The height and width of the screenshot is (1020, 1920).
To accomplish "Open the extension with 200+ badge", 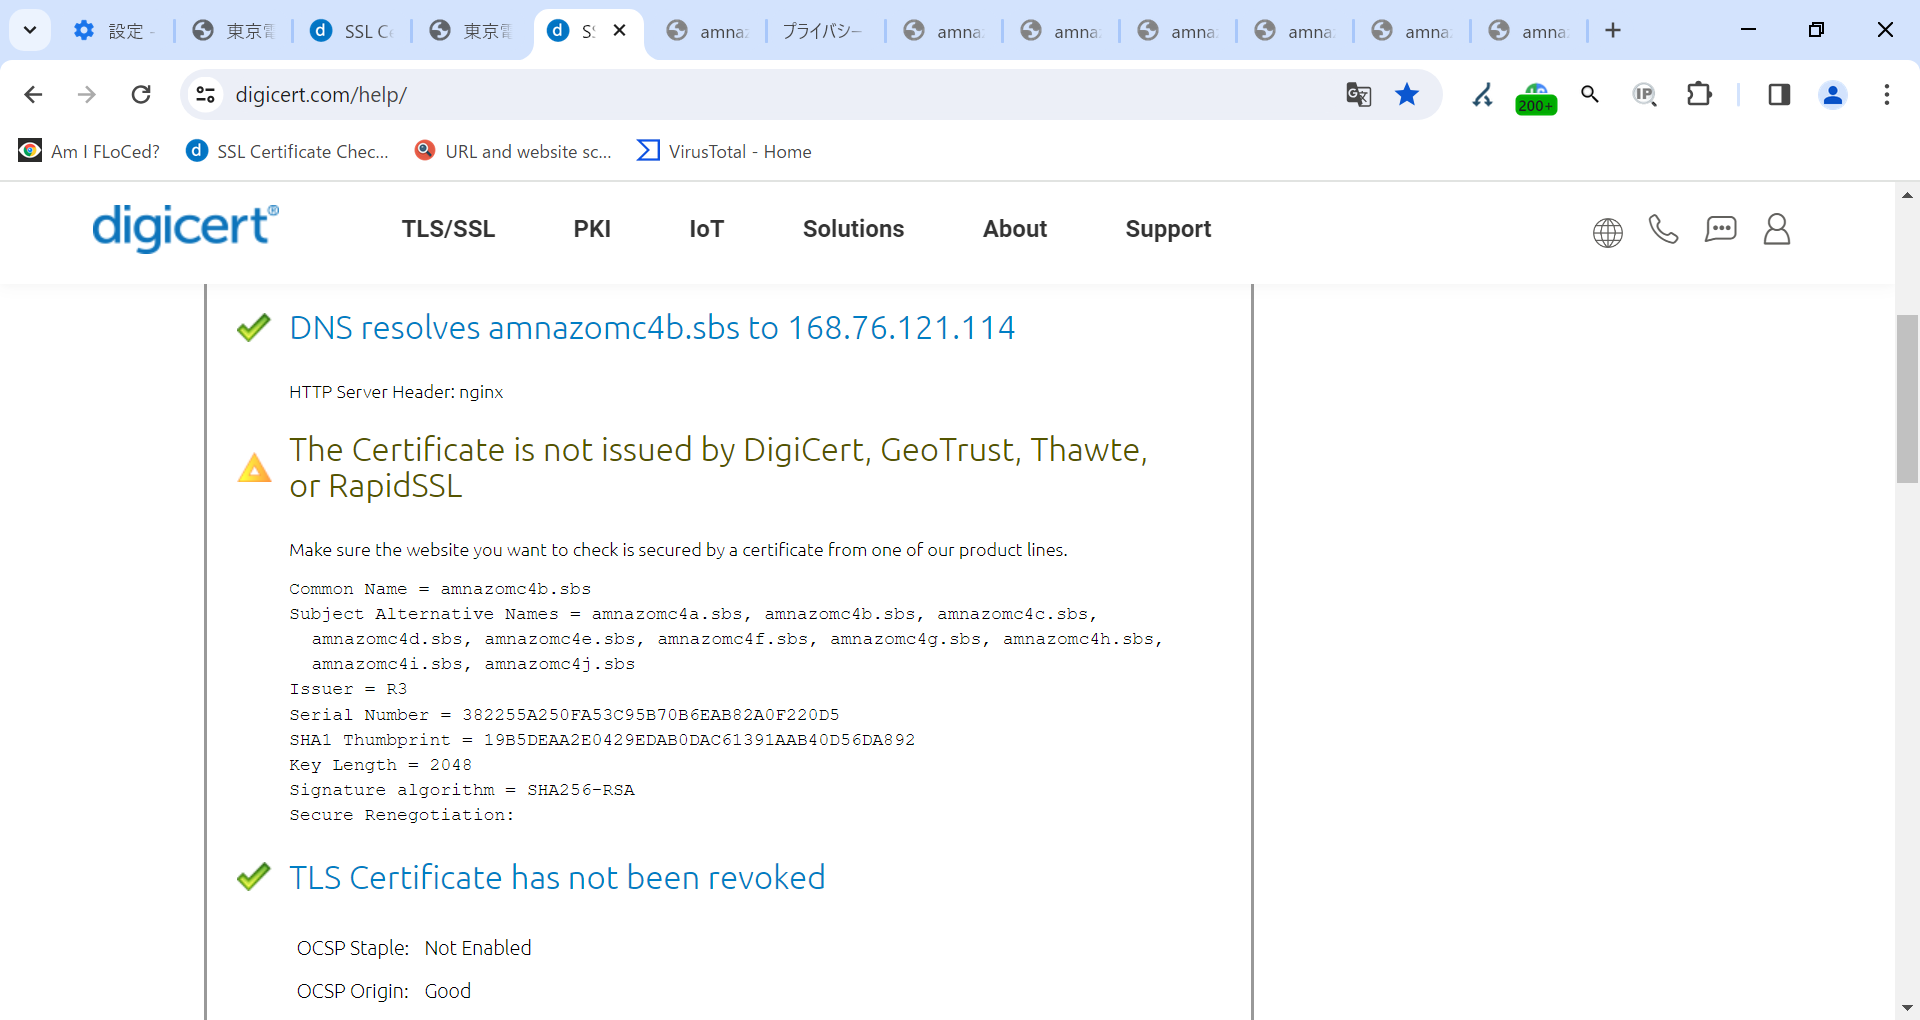I will (x=1536, y=97).
